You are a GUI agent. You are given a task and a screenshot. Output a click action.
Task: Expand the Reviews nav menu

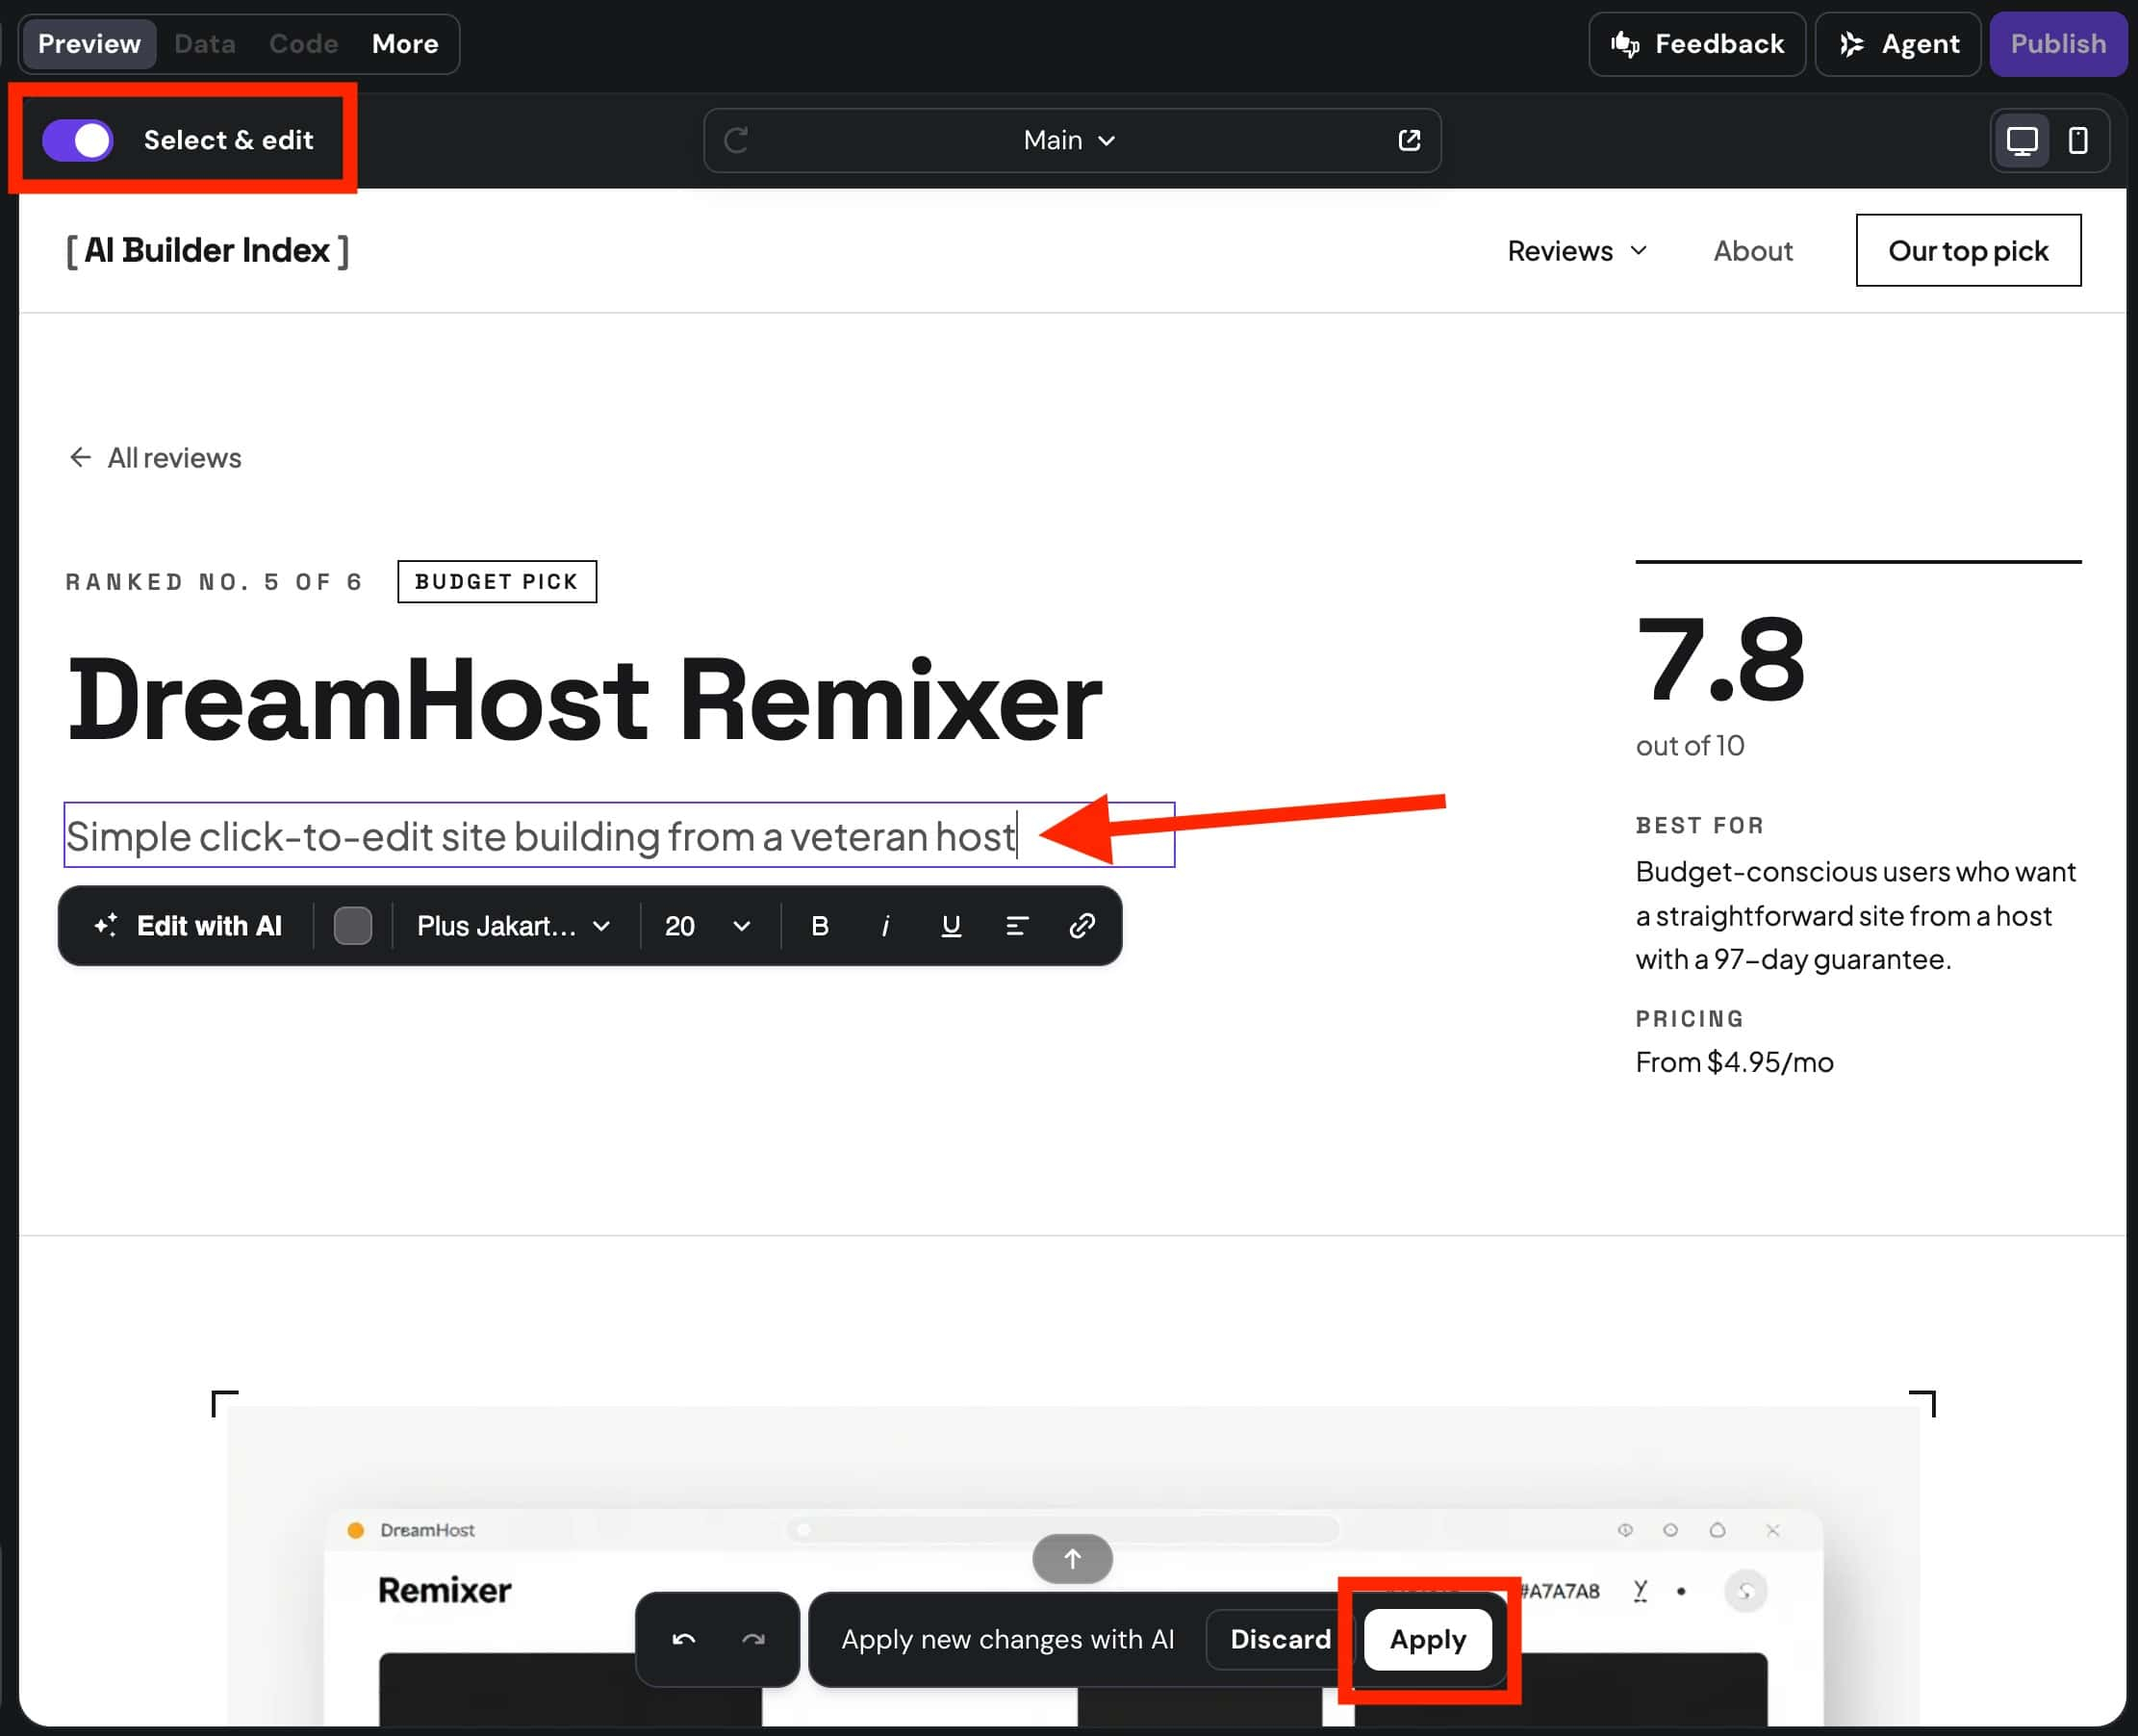tap(1577, 250)
